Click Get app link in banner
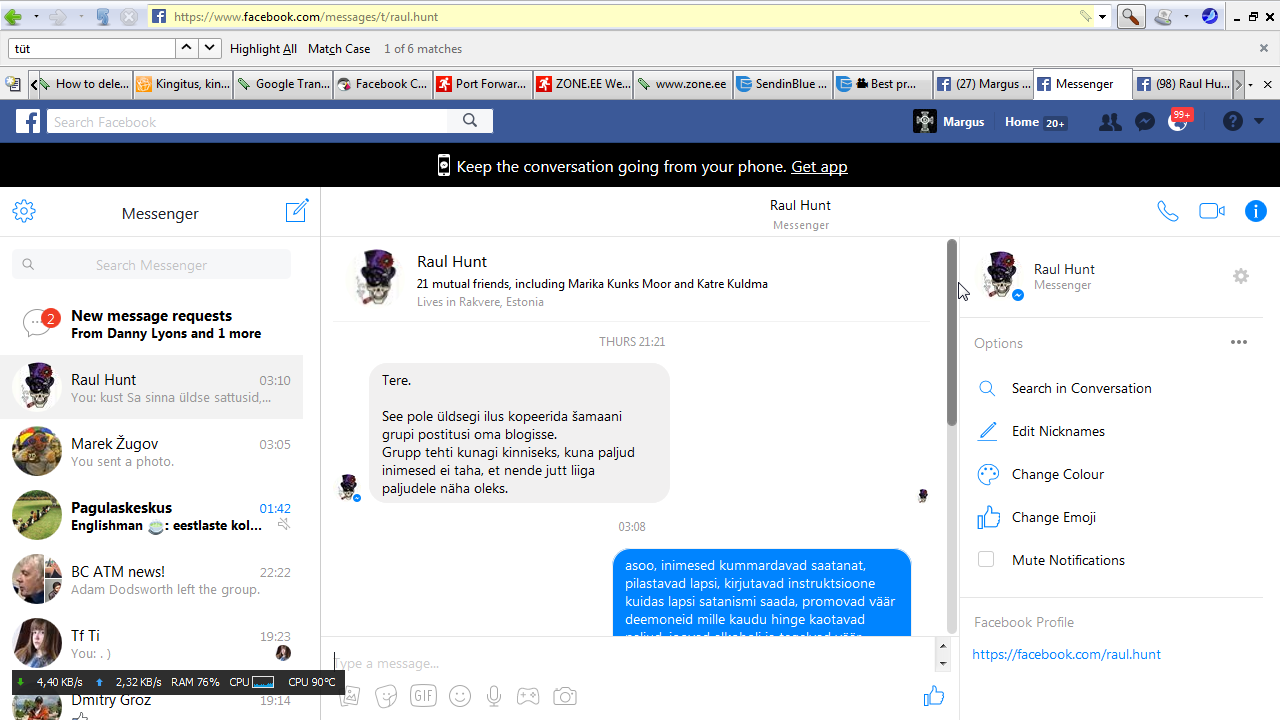The width and height of the screenshot is (1280, 720). 819,166
